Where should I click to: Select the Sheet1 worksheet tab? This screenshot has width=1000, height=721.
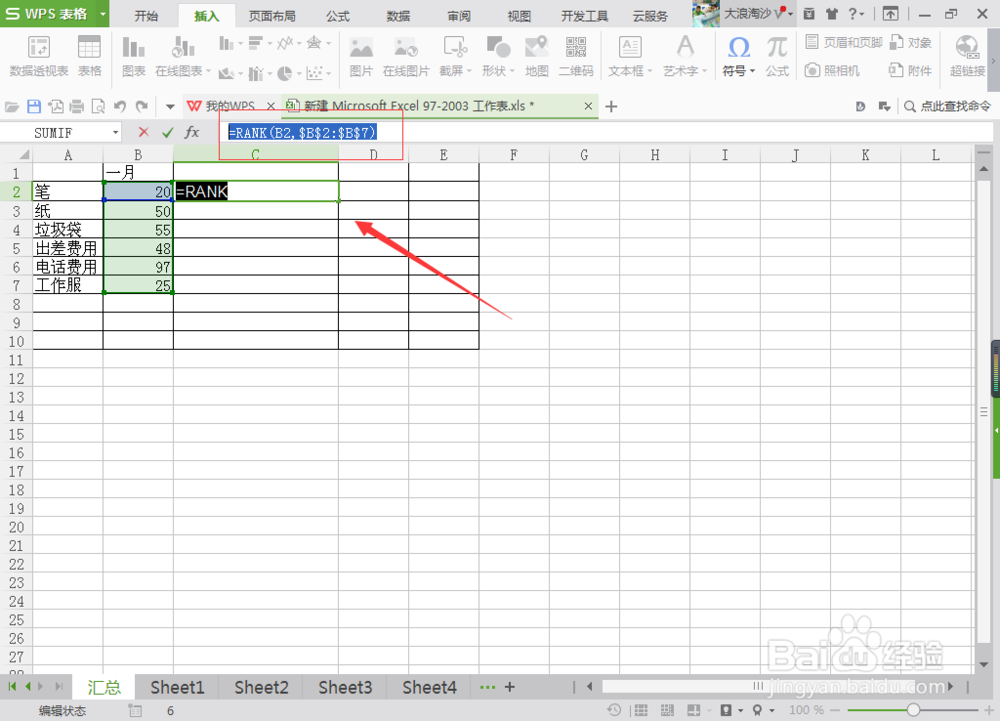177,687
